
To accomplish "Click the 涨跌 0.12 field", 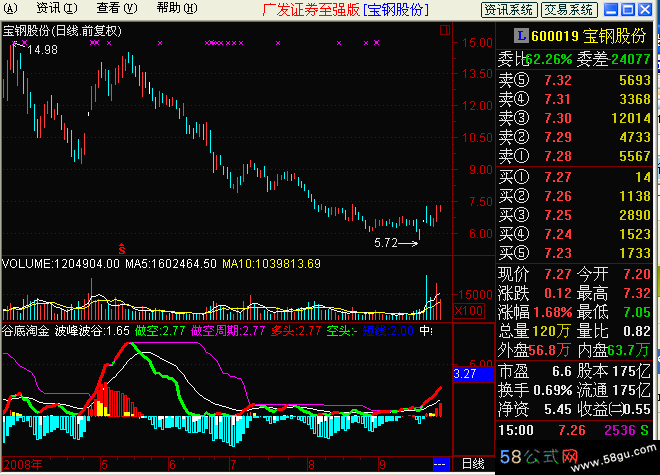I will point(535,293).
